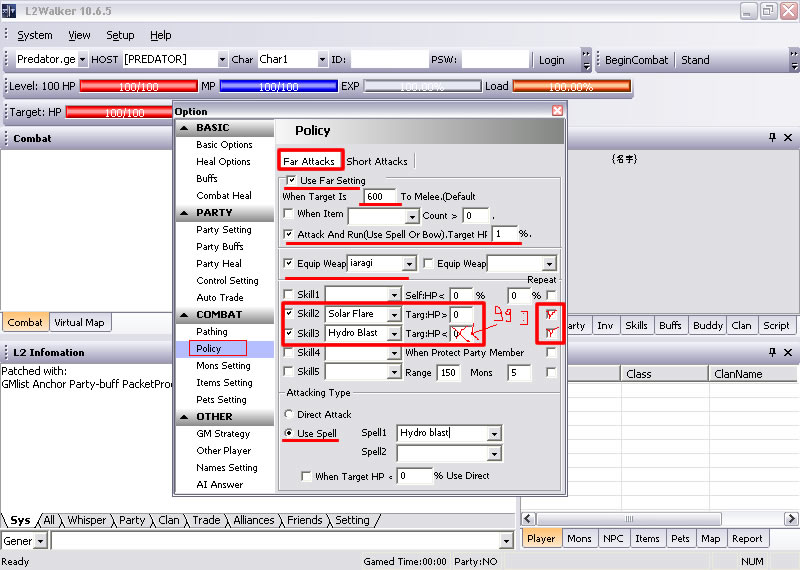The height and width of the screenshot is (570, 800).
Task: Open the Predator.ge server dropdown
Action: point(82,60)
